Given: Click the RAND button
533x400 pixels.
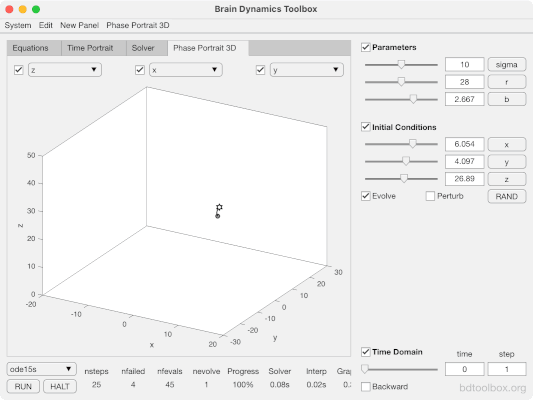Looking at the screenshot, I should click(x=506, y=196).
